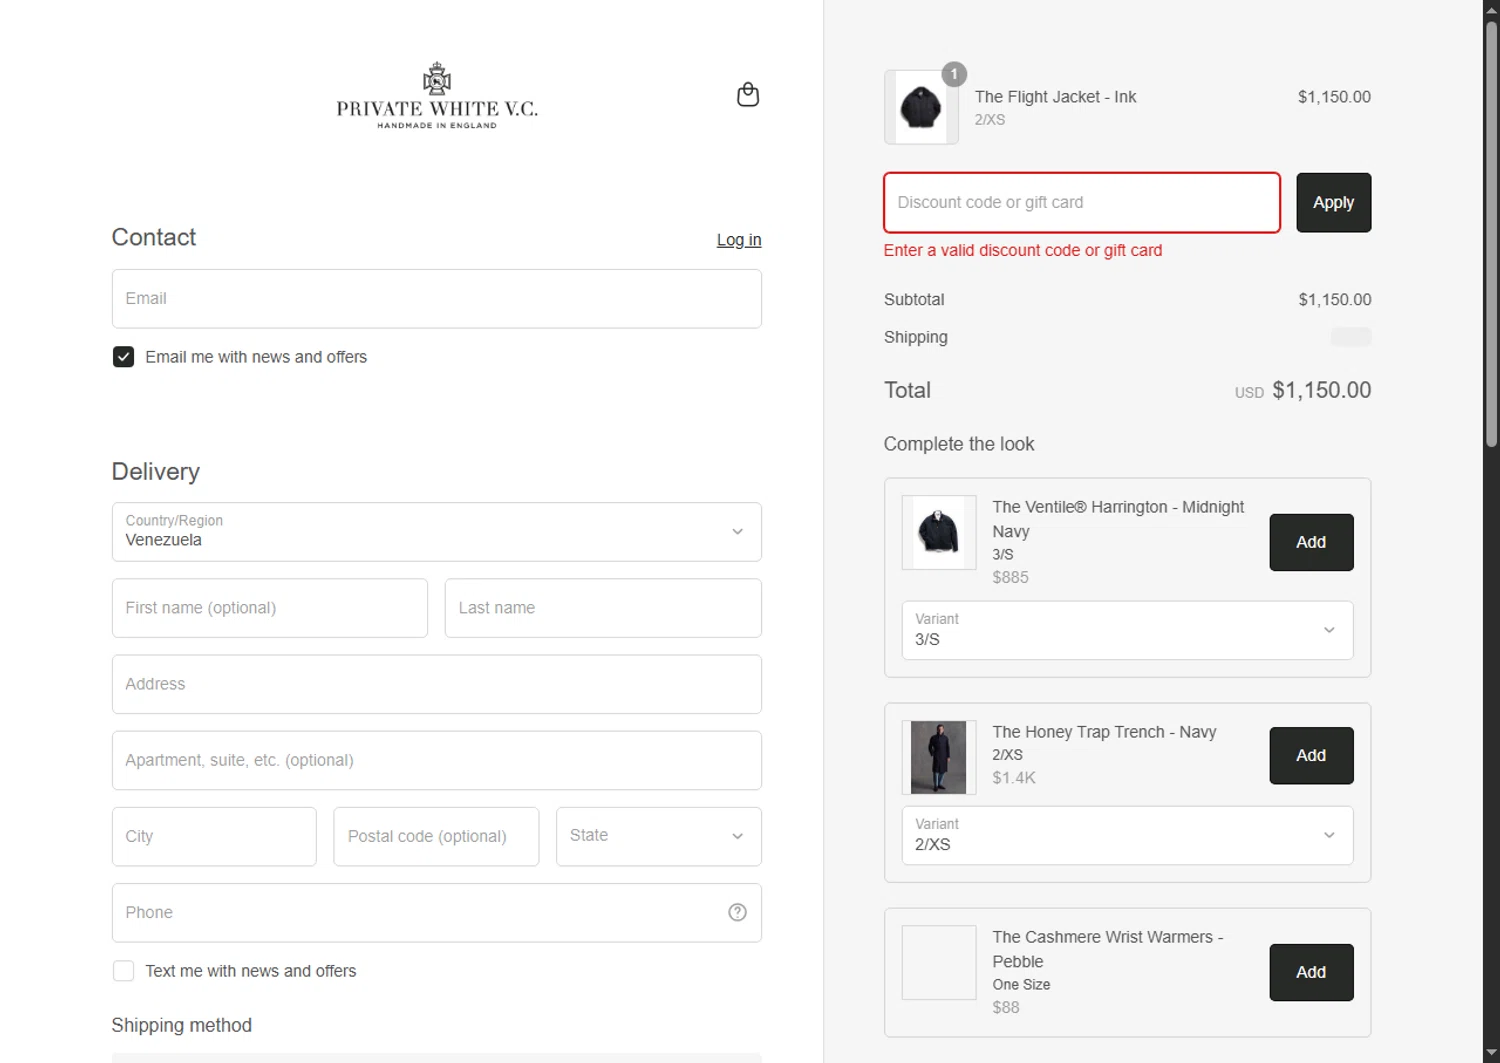Click the First name (optional) field
This screenshot has height=1063, width=1500.
pyautogui.click(x=270, y=608)
